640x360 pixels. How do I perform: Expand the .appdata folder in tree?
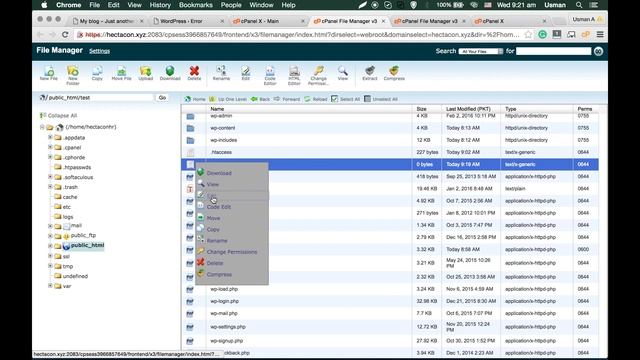tap(50, 138)
